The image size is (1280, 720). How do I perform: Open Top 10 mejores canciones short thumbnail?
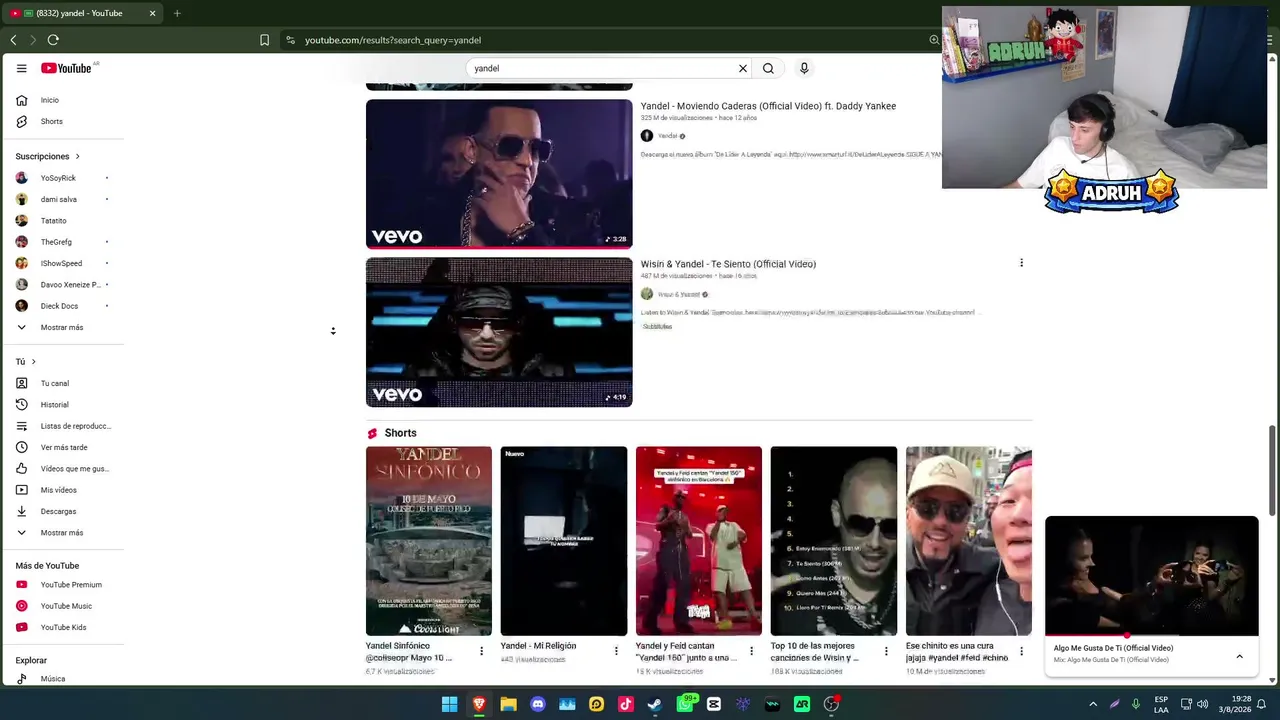834,541
